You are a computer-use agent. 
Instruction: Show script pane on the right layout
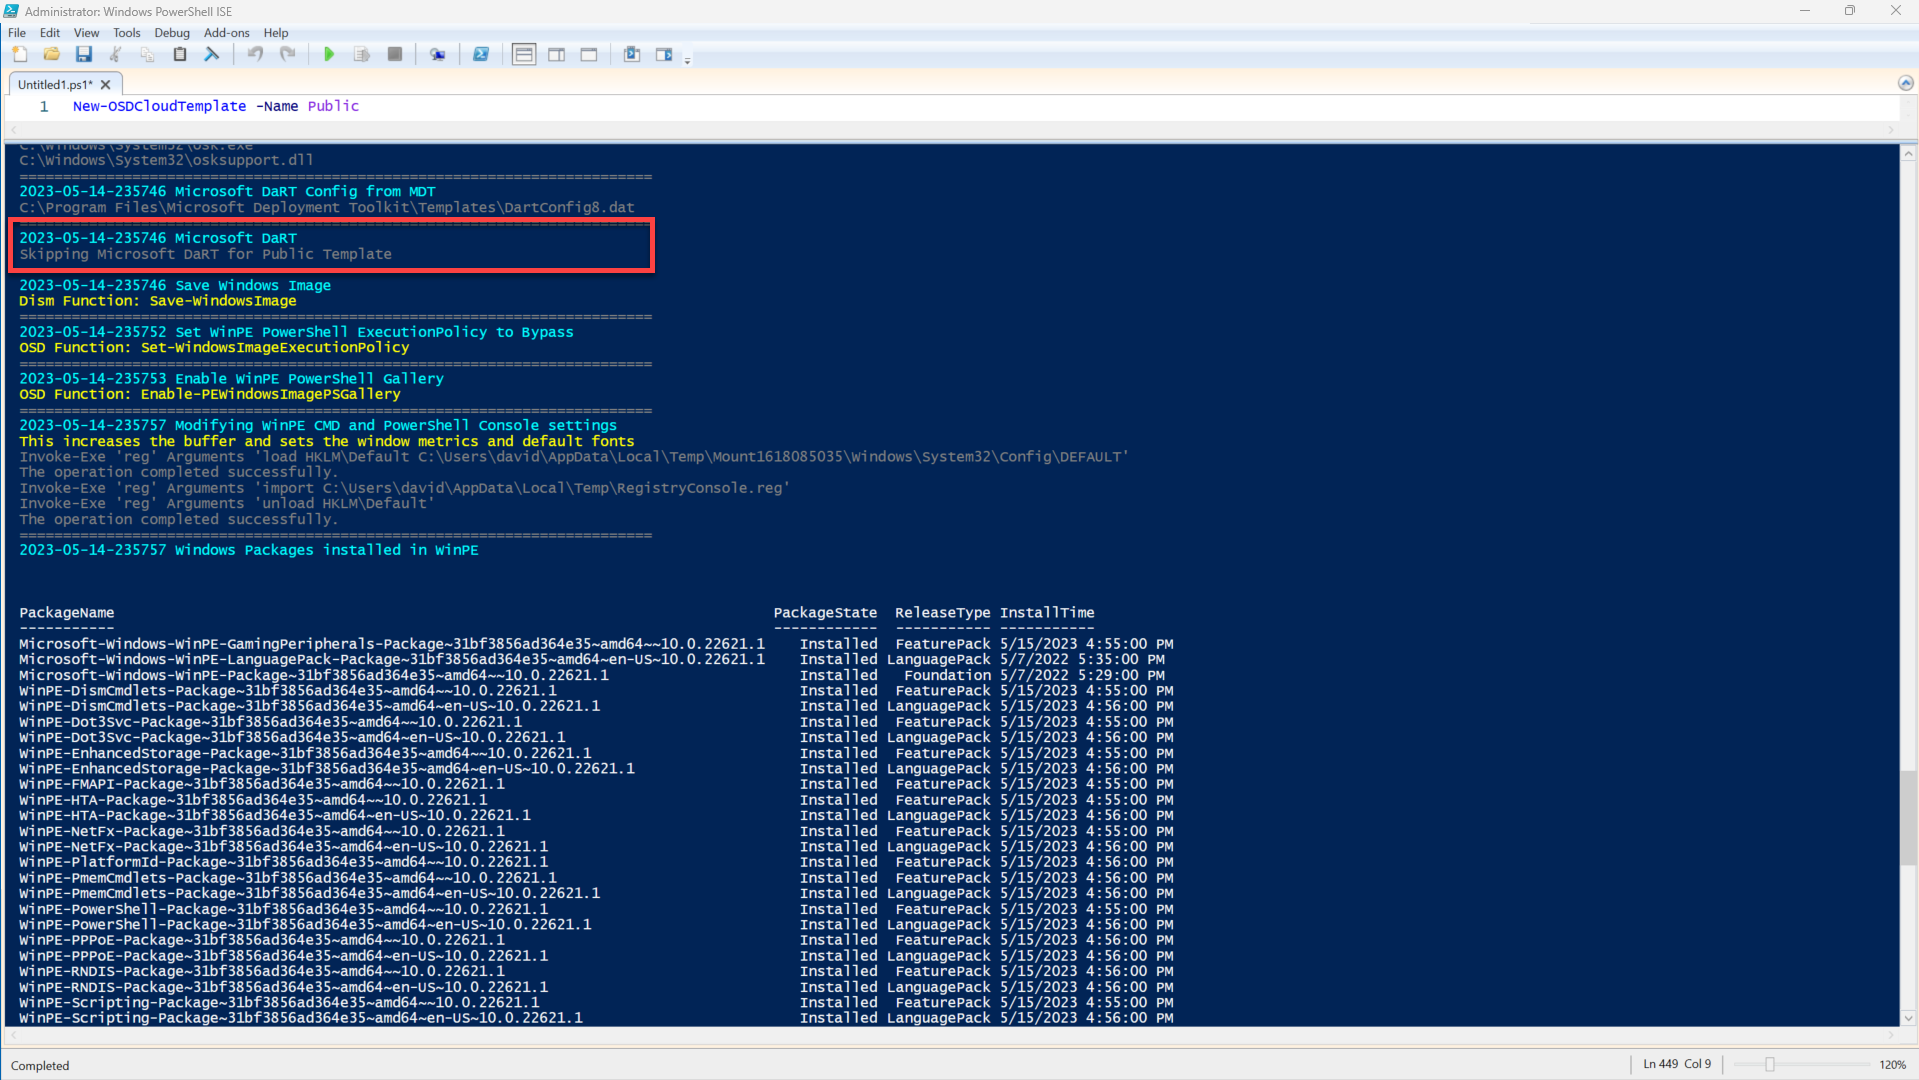click(557, 55)
